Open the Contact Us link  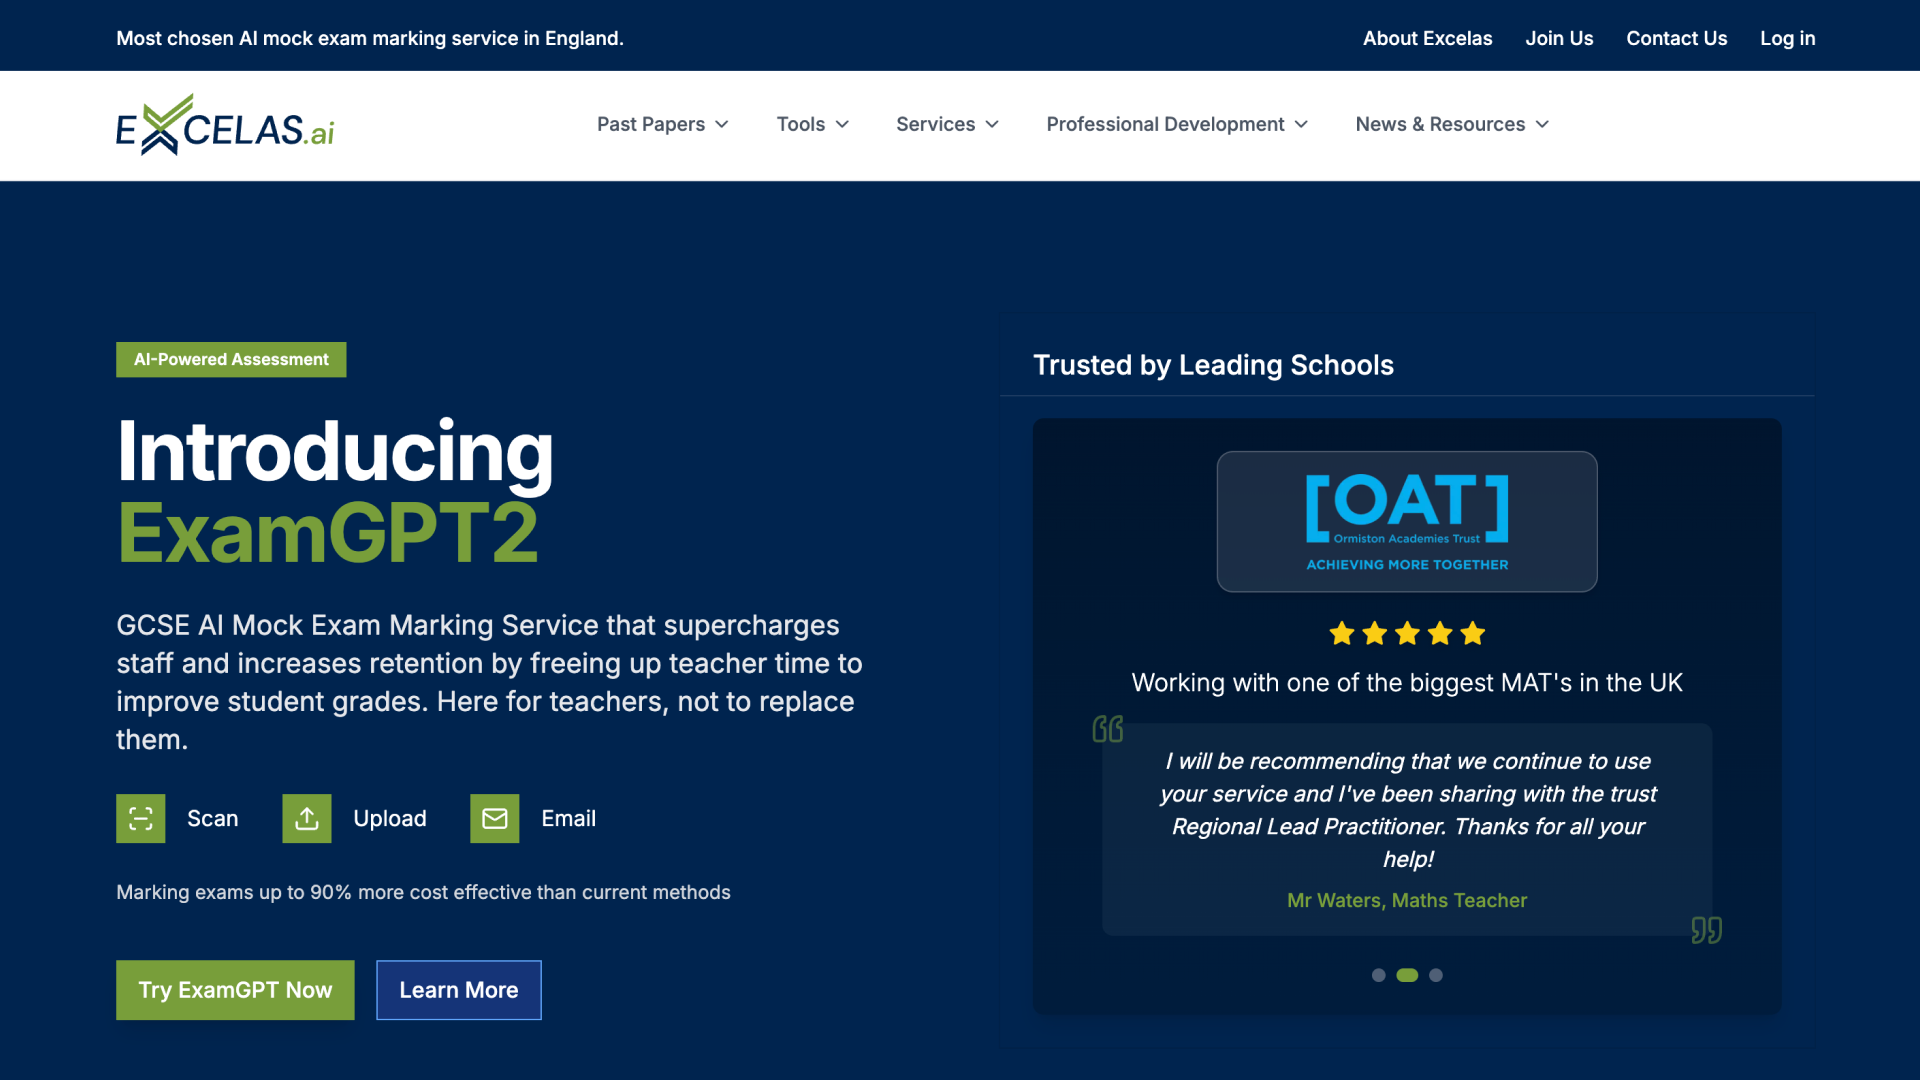pos(1677,38)
